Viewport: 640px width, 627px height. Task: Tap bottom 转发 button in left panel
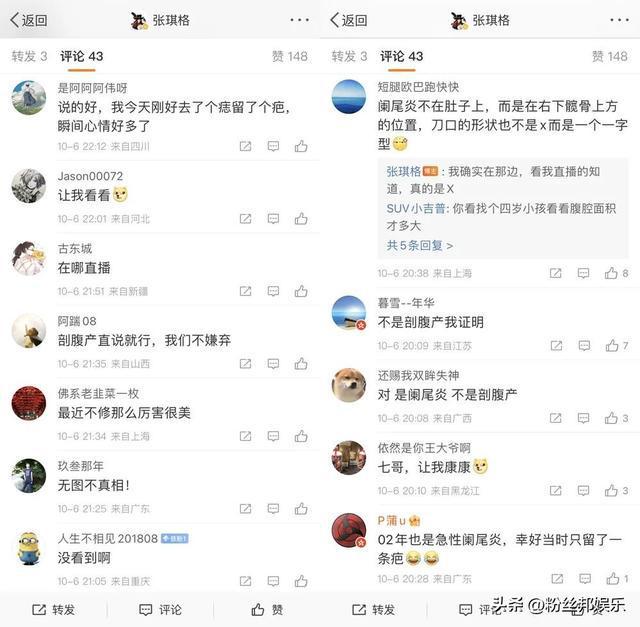click(x=53, y=610)
